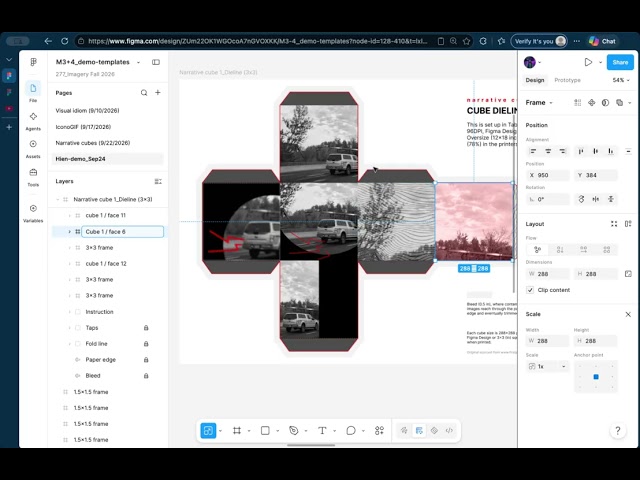Switch to the Design tab
Screen dimensions: 640x480
[x=535, y=80]
